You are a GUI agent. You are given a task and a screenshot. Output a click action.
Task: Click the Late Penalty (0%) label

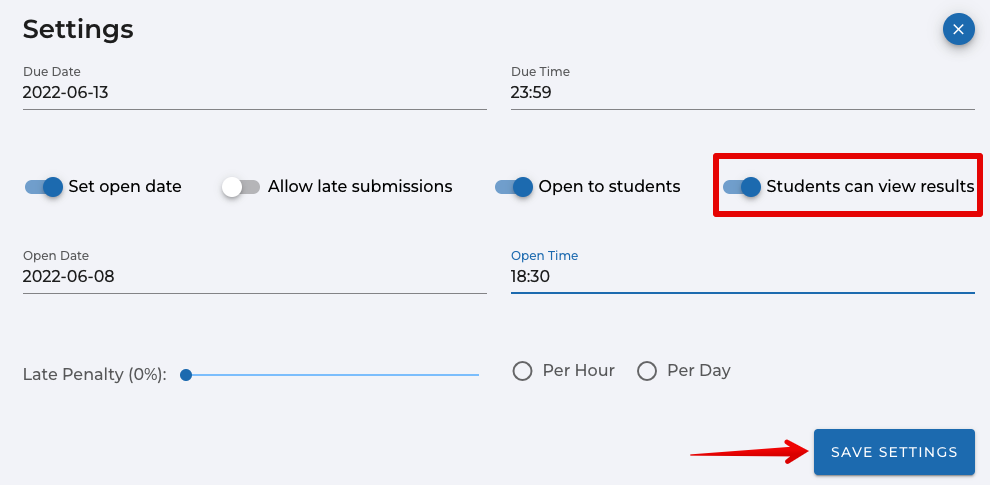(95, 375)
